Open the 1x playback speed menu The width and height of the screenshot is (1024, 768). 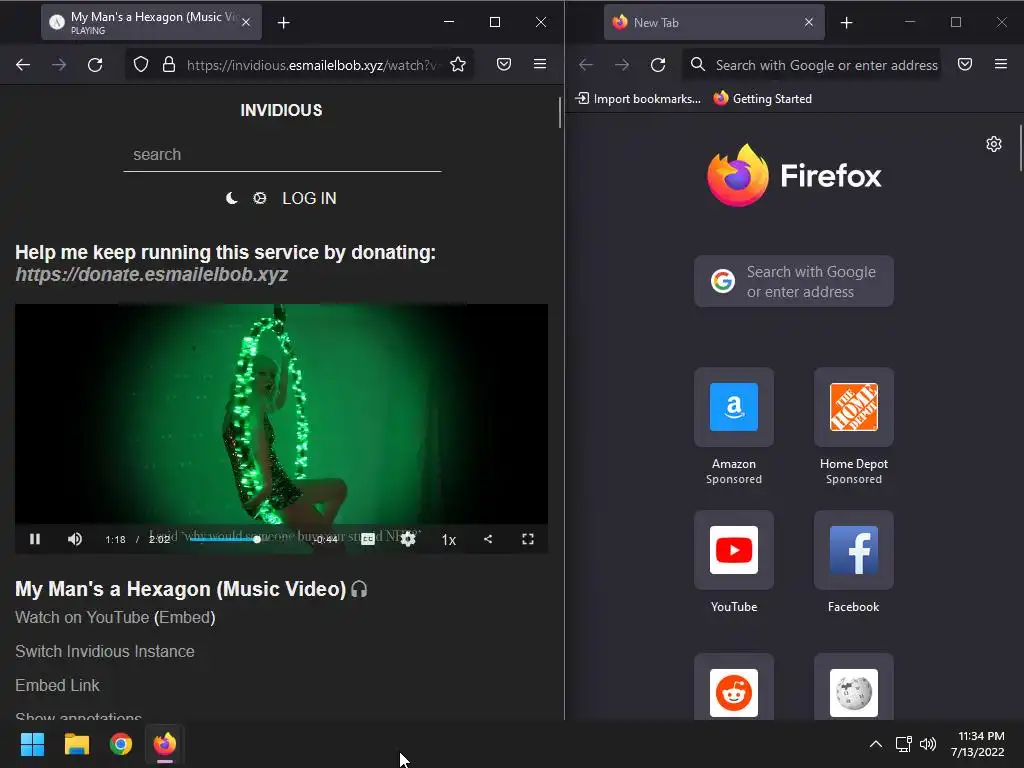449,539
